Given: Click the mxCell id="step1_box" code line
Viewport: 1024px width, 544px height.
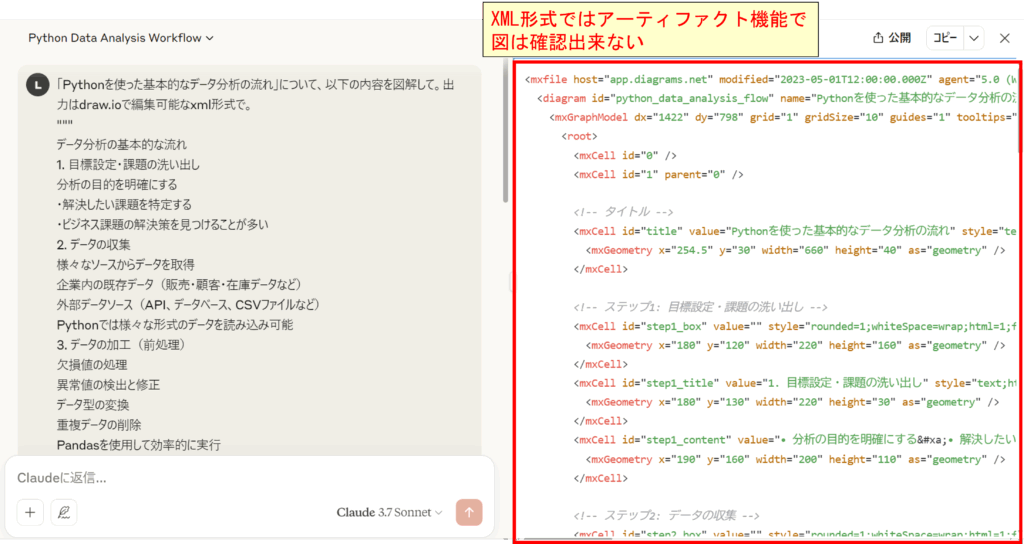Looking at the screenshot, I should [x=795, y=325].
